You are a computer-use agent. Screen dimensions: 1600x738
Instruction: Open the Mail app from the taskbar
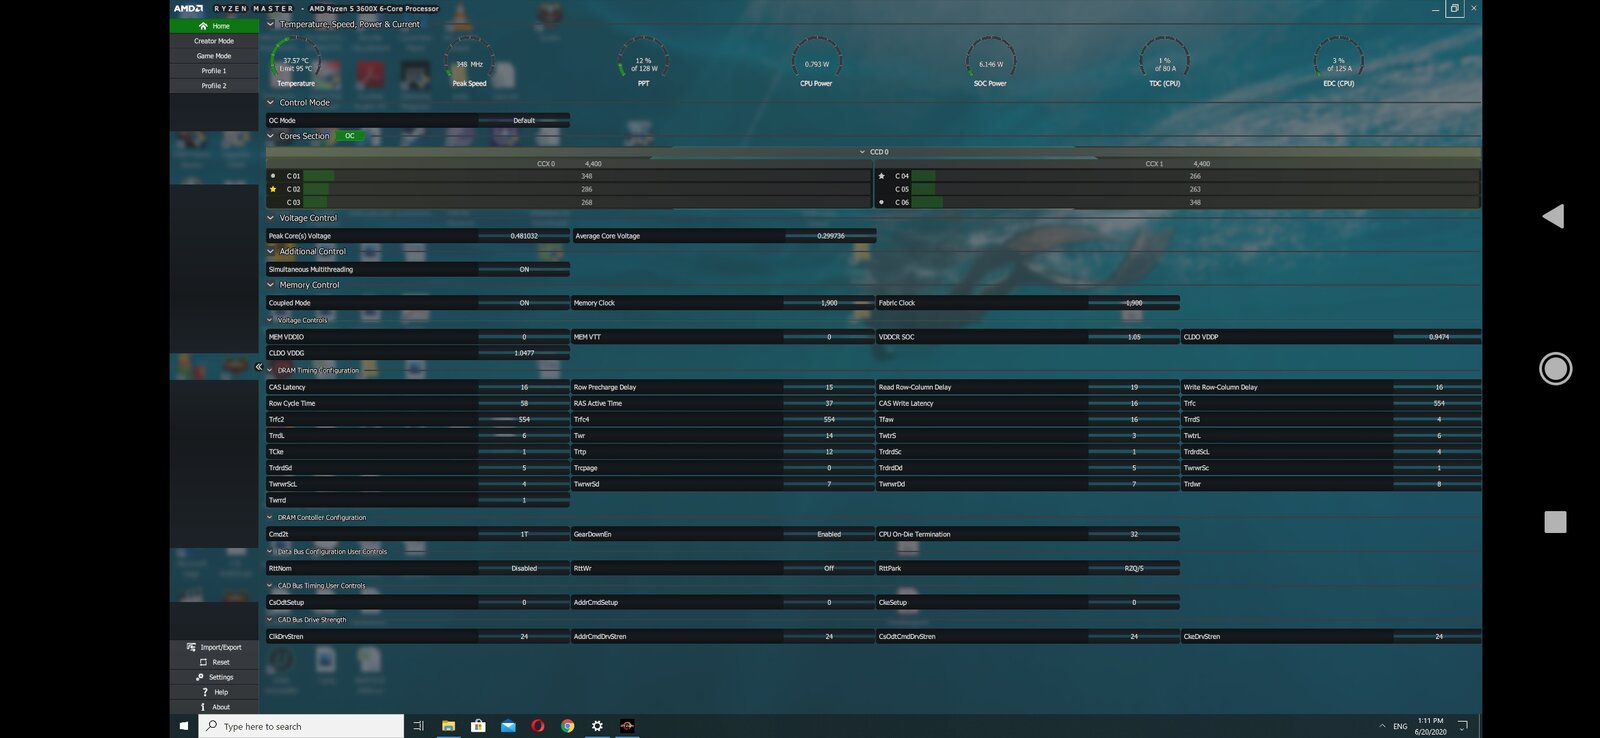click(508, 726)
